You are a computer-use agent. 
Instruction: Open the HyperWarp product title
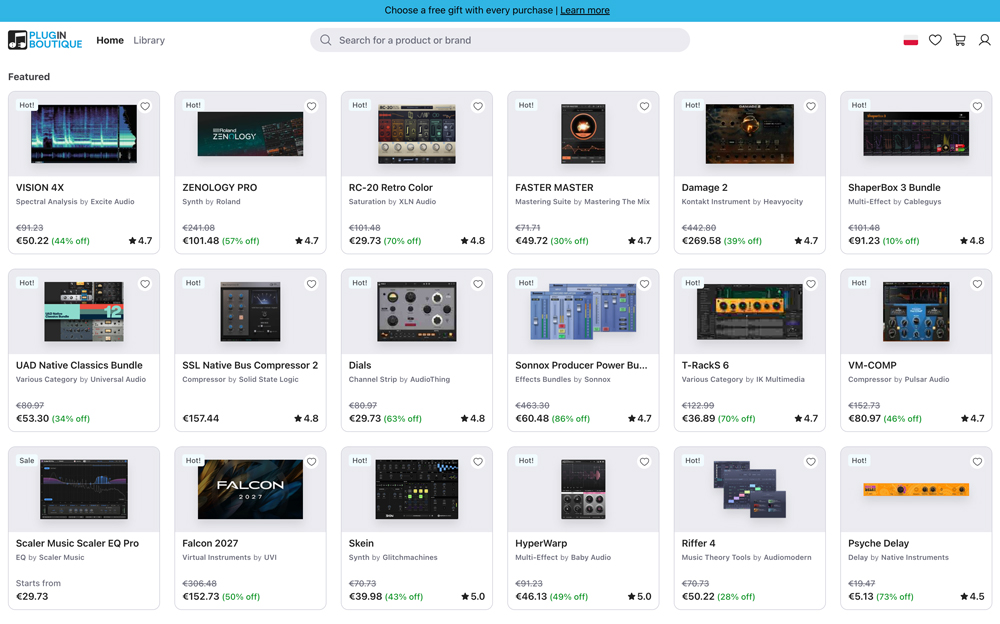point(541,543)
